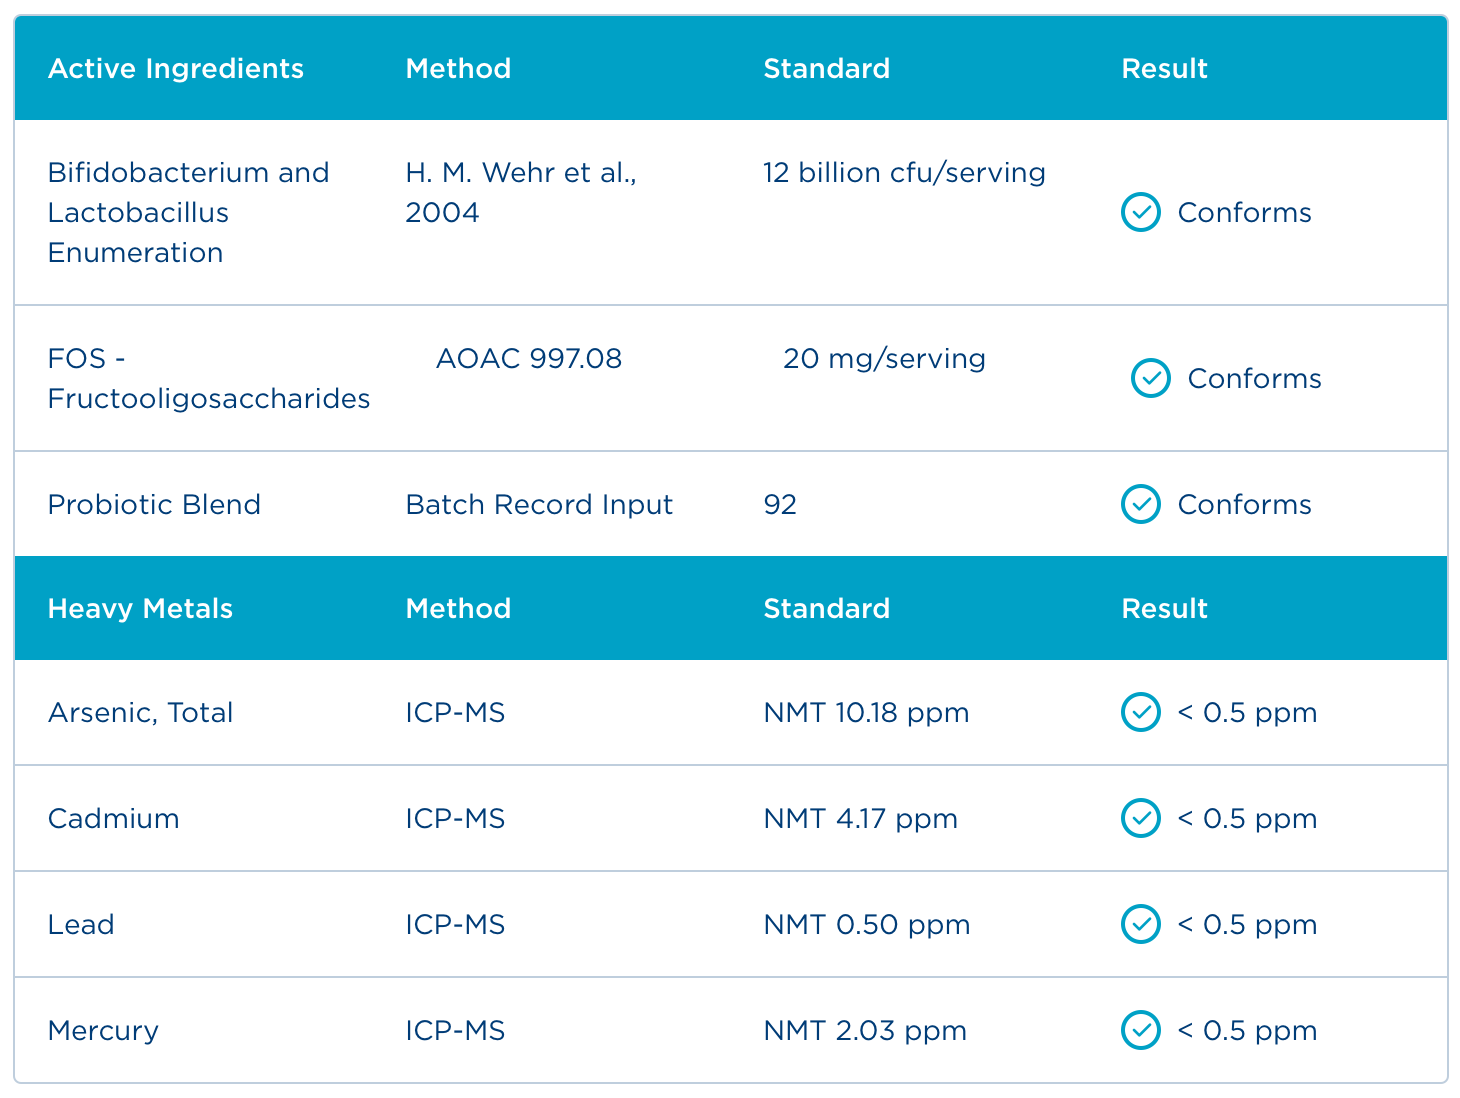Select the NMT 0.50 ppm lead standard

point(866,924)
